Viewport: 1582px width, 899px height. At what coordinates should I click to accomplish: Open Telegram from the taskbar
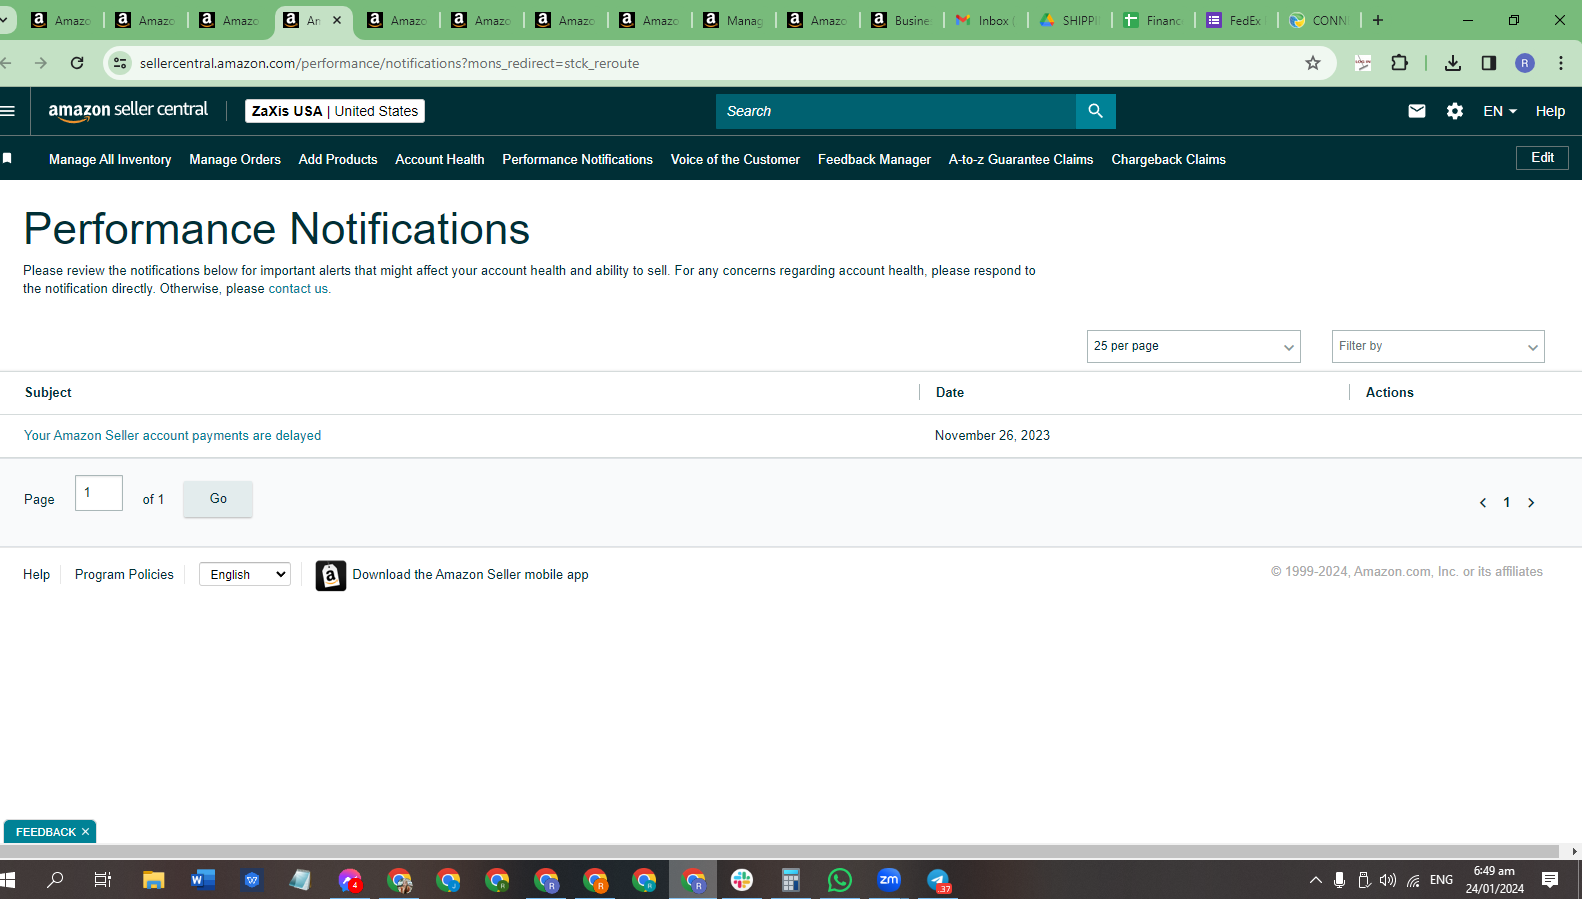point(938,880)
